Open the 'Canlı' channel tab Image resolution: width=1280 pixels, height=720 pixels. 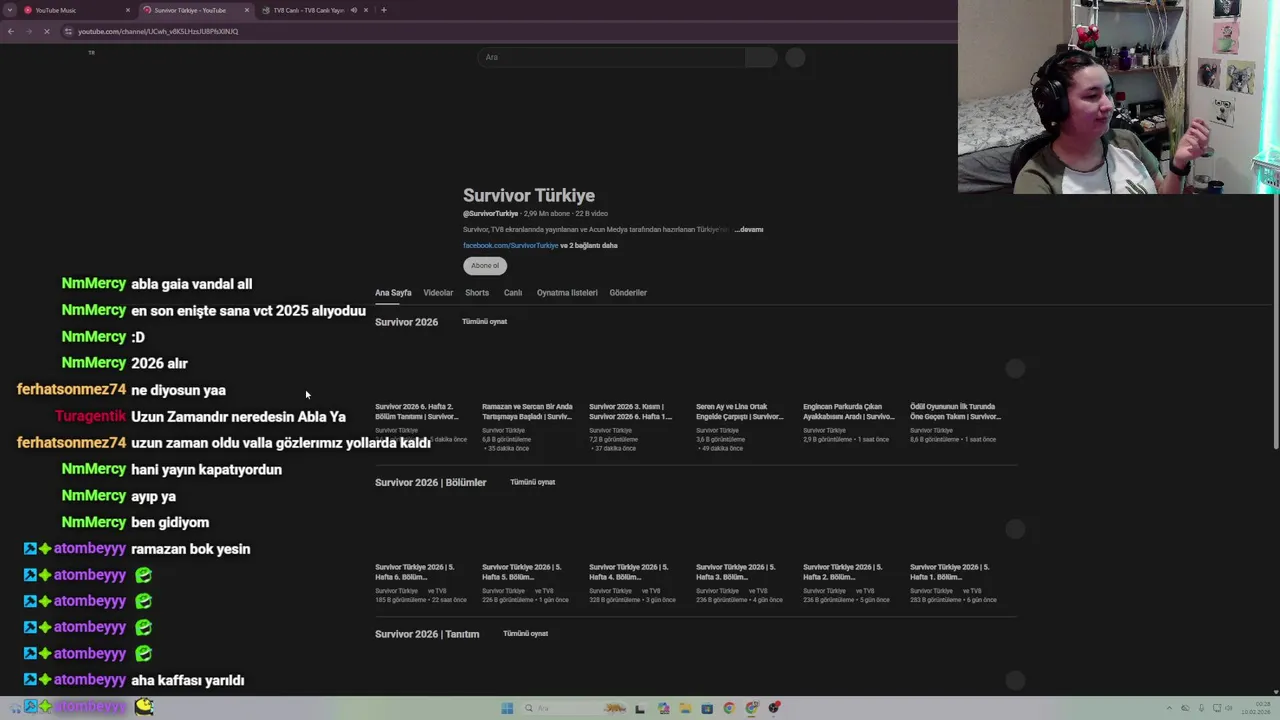click(x=513, y=293)
